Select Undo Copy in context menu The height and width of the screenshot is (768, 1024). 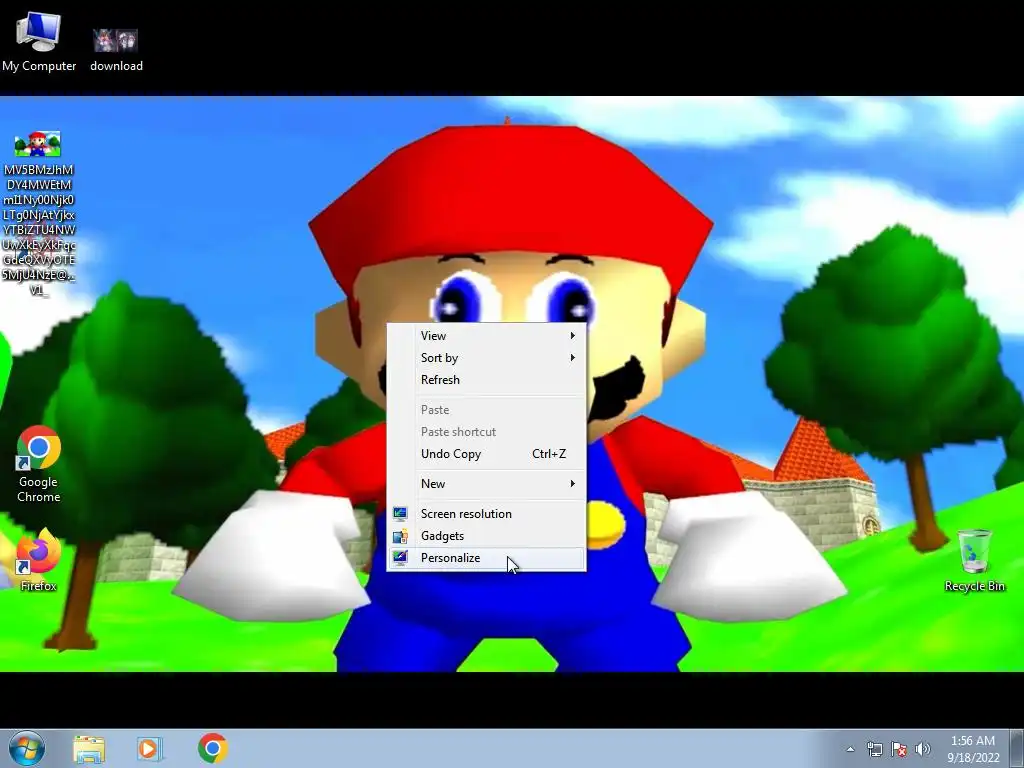[x=487, y=454]
